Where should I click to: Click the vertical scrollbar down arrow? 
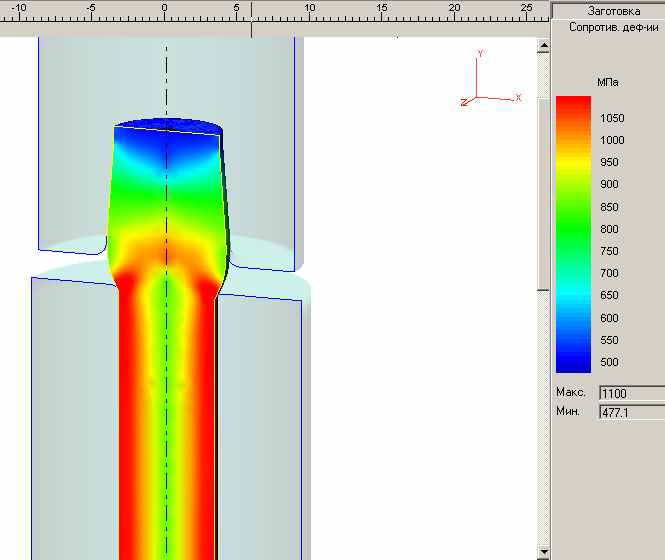tap(543, 552)
